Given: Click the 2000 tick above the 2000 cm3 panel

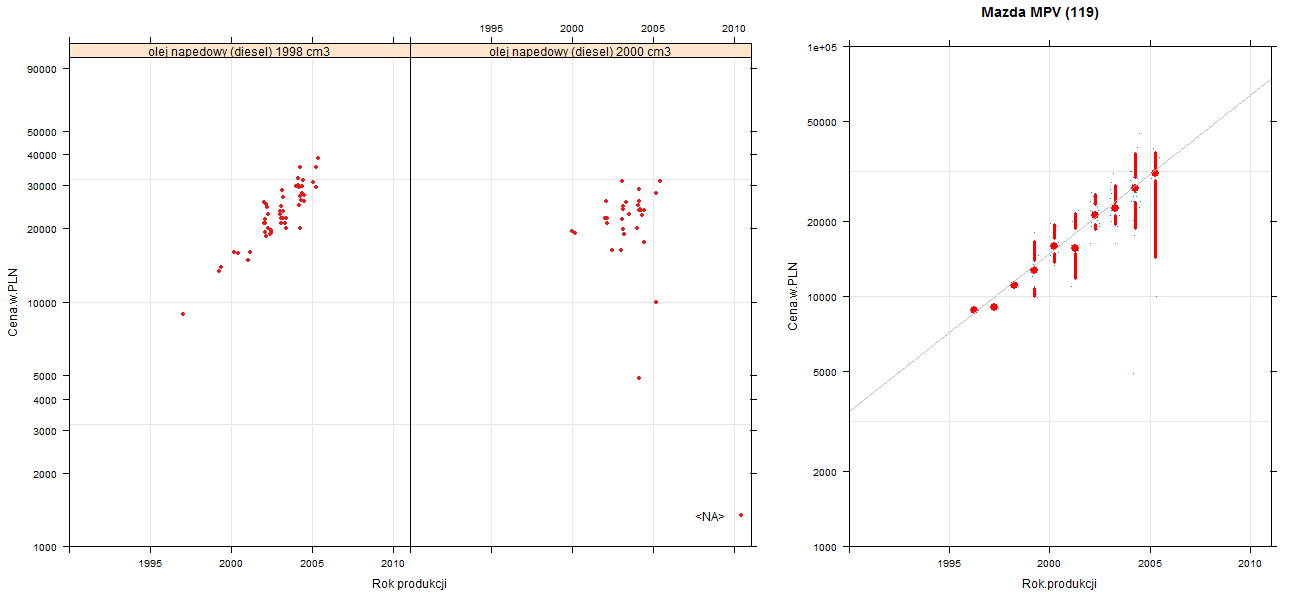Looking at the screenshot, I should pos(572,28).
